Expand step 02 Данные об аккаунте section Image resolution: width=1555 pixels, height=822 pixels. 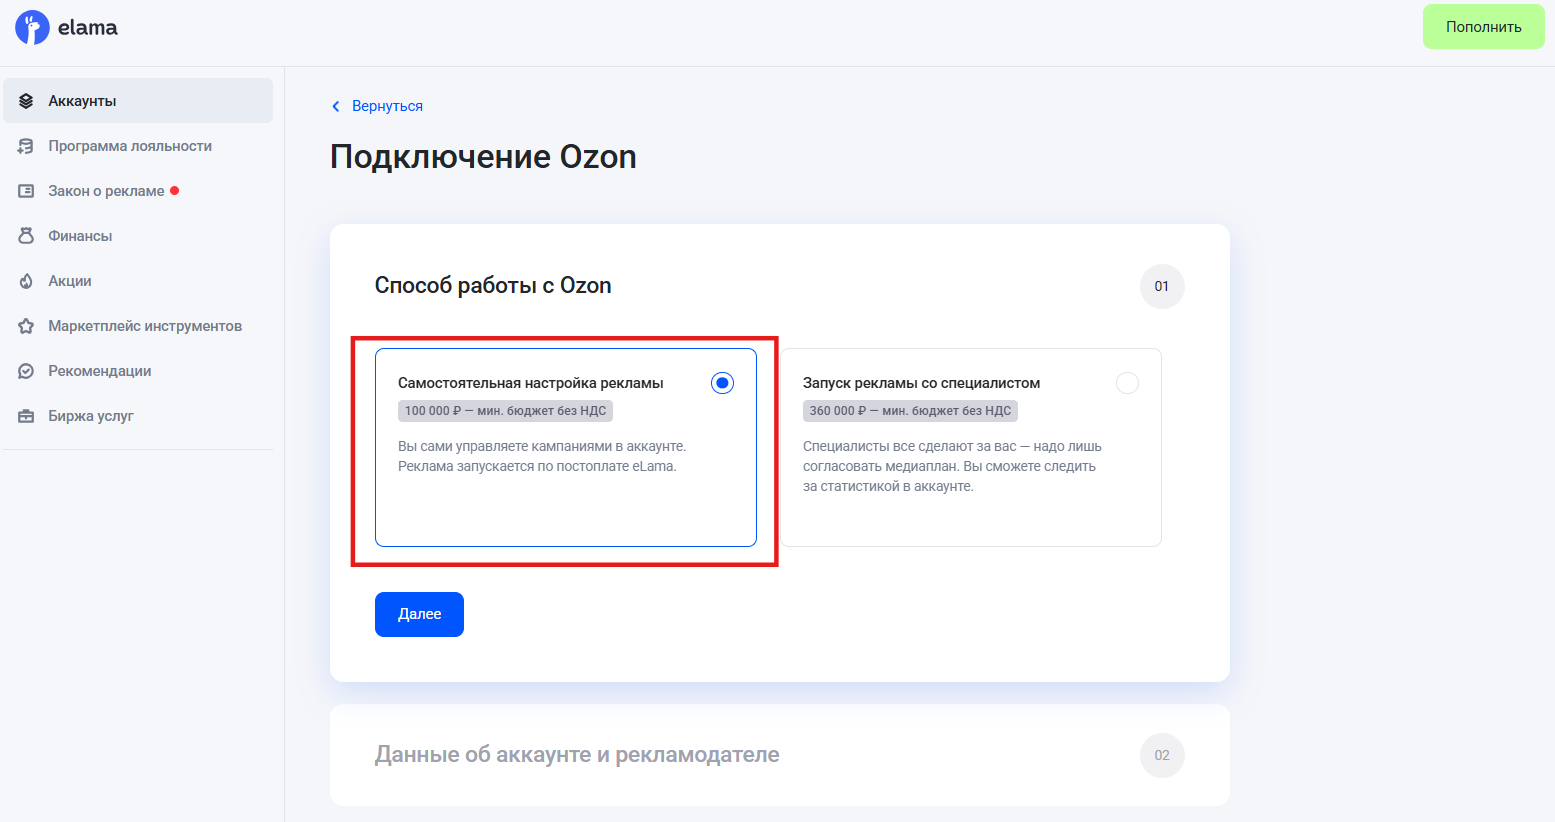click(x=577, y=755)
